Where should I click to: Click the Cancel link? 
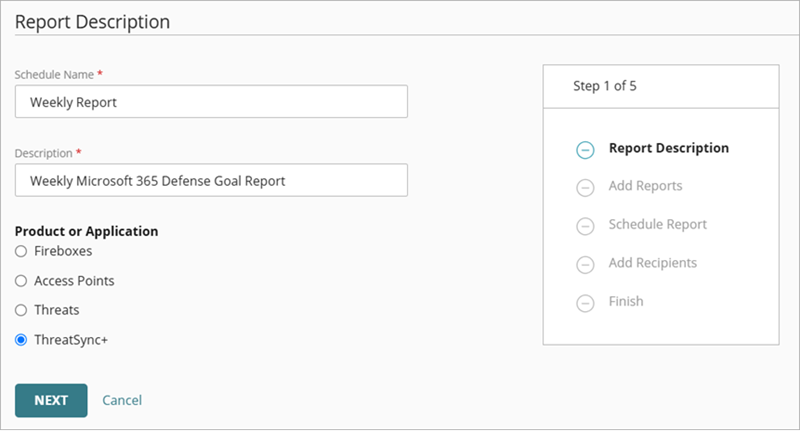point(122,400)
